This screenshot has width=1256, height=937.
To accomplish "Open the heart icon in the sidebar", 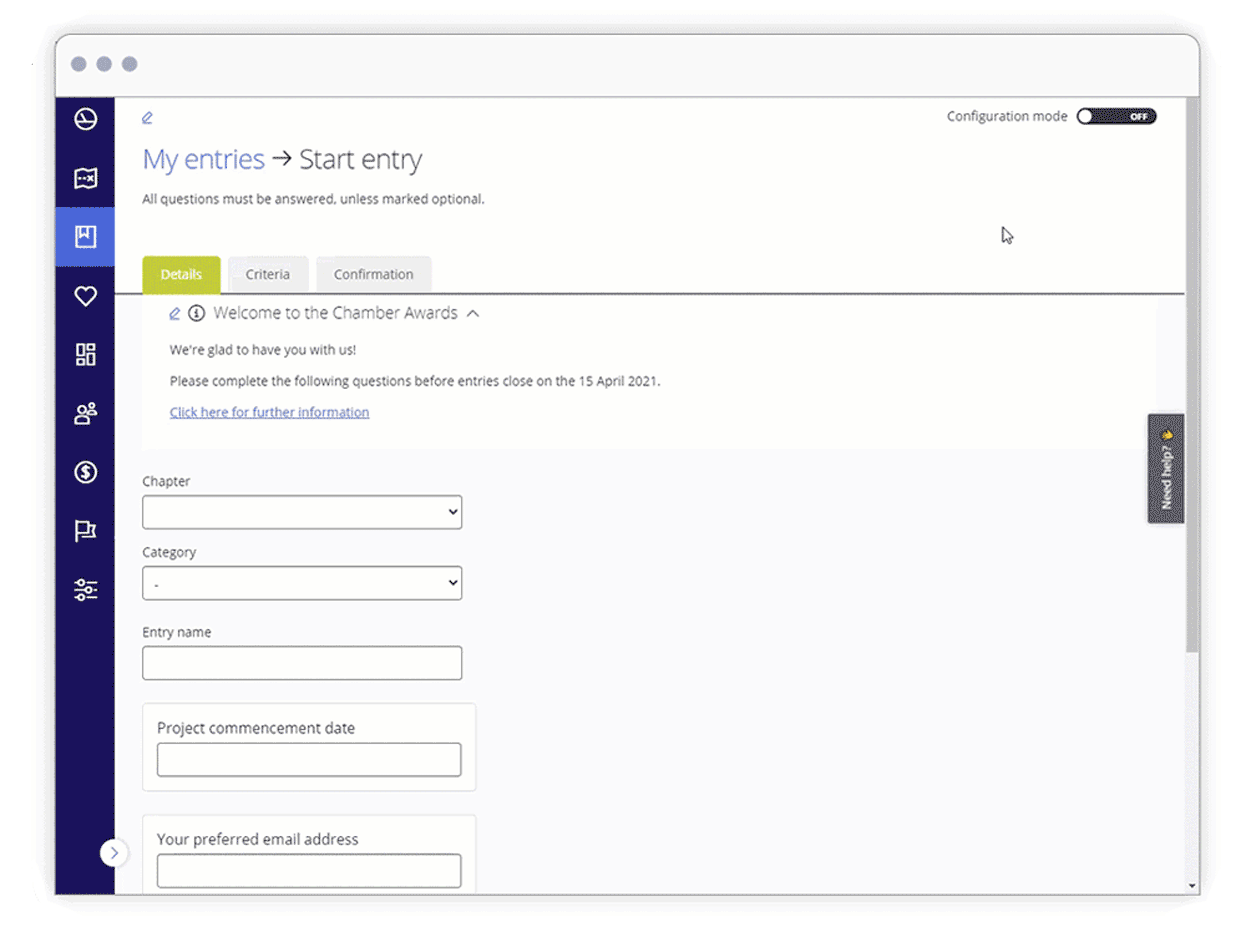I will 86,296.
